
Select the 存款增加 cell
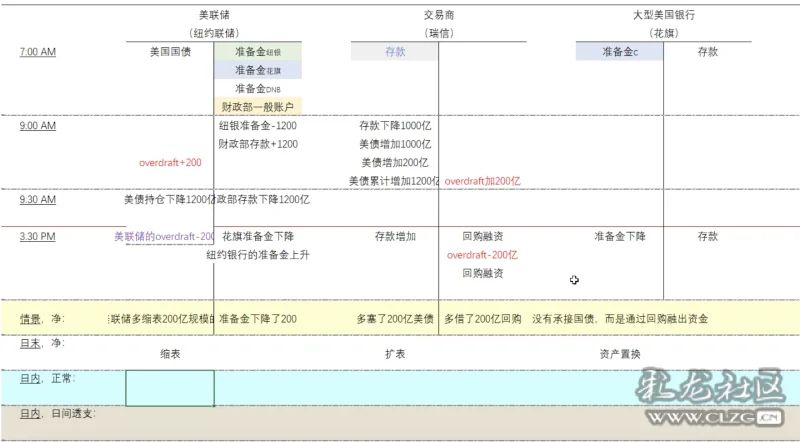pos(395,236)
